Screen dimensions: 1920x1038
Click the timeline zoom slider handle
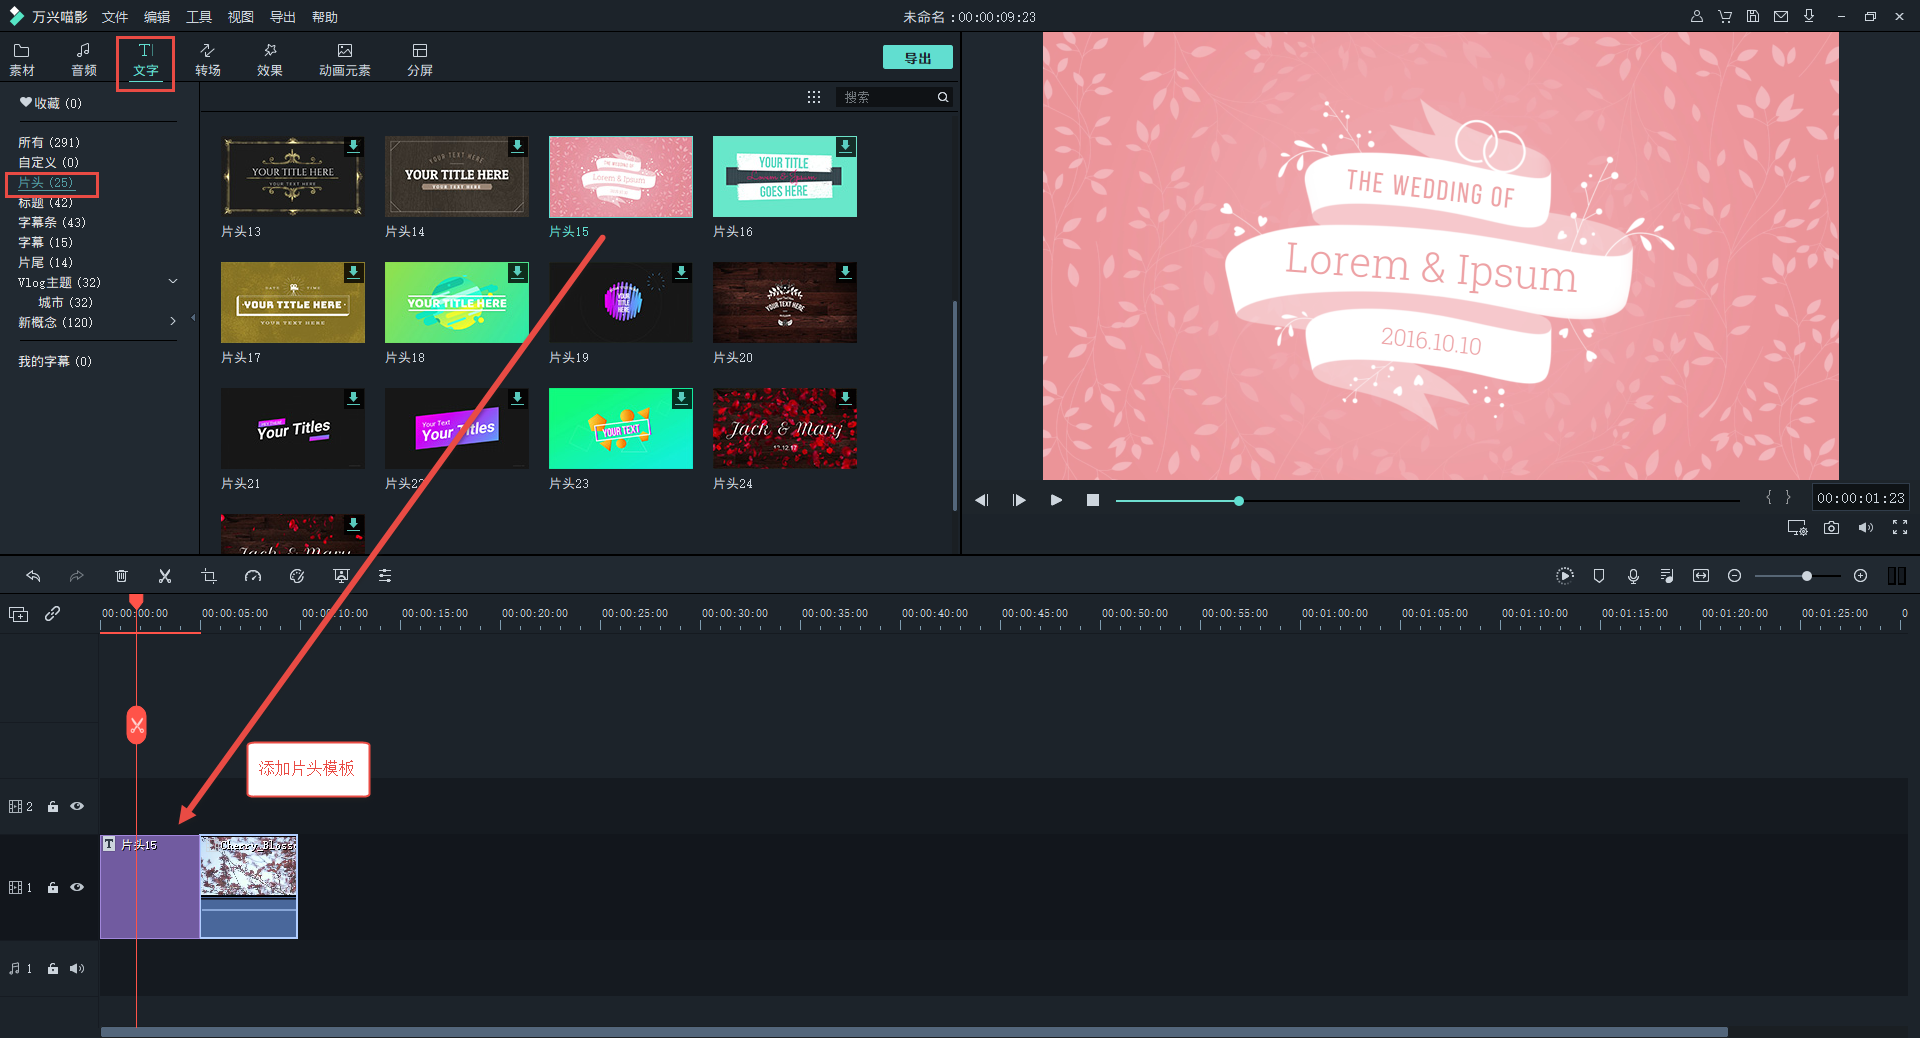tap(1806, 576)
